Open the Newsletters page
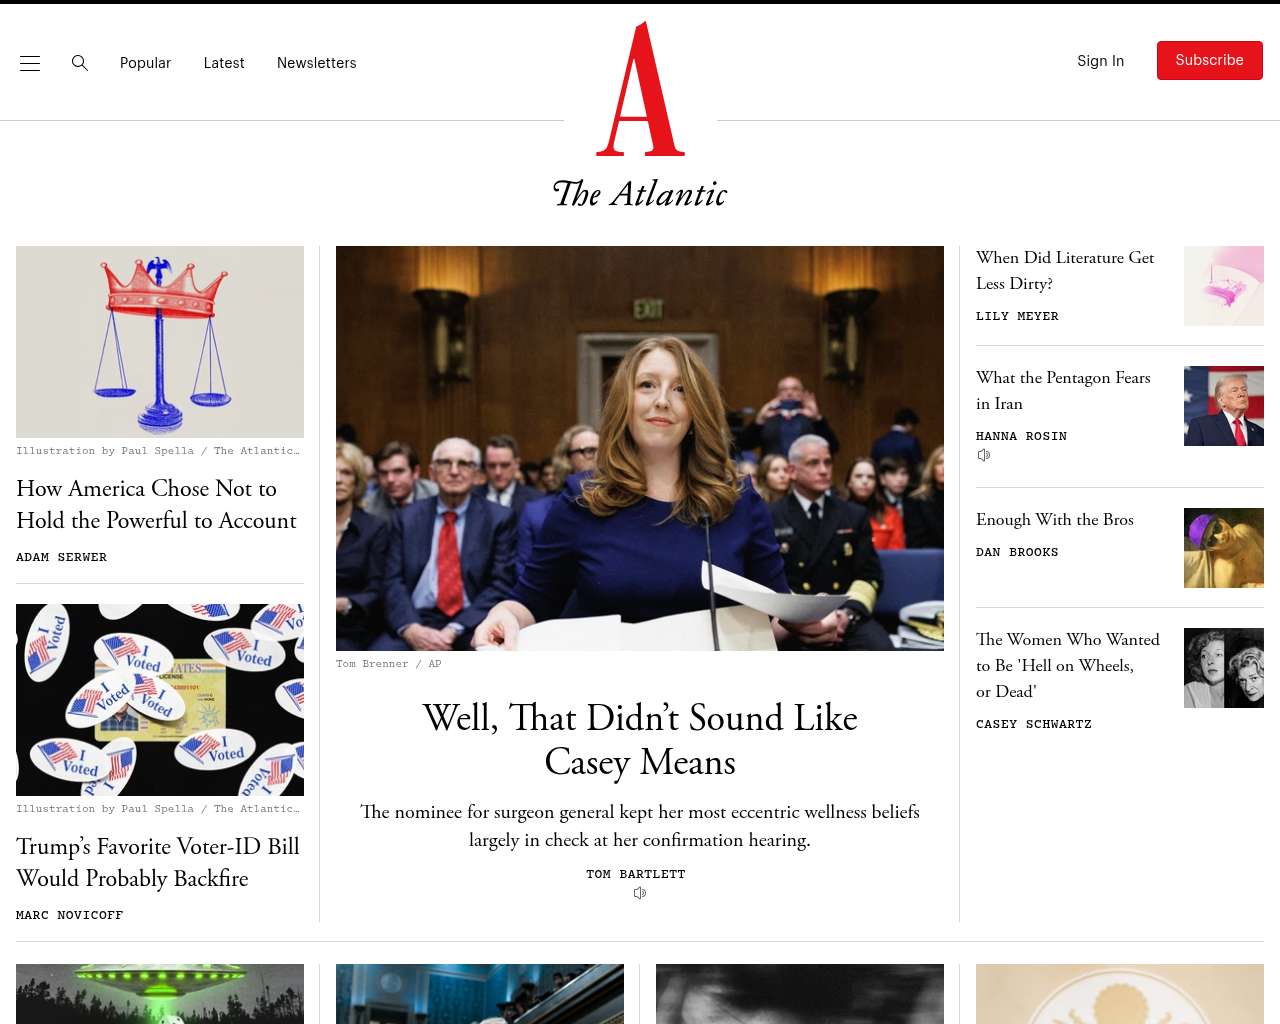The image size is (1280, 1024). pos(317,63)
